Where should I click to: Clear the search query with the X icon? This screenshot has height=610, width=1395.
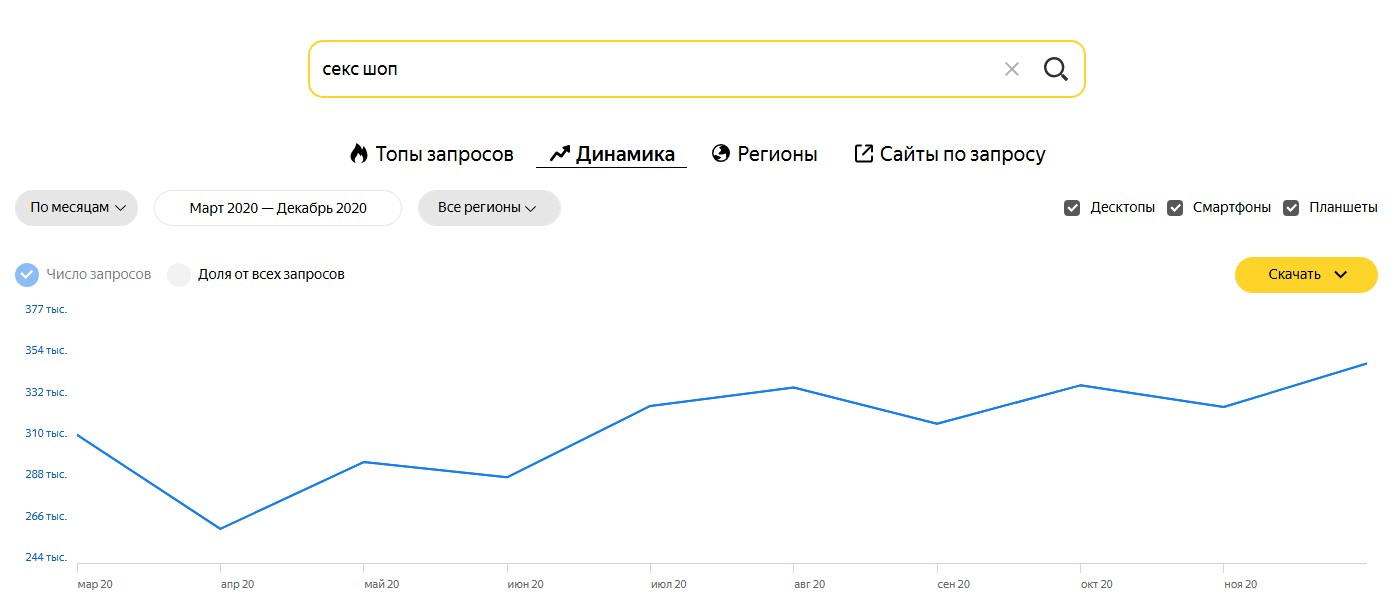[1011, 69]
